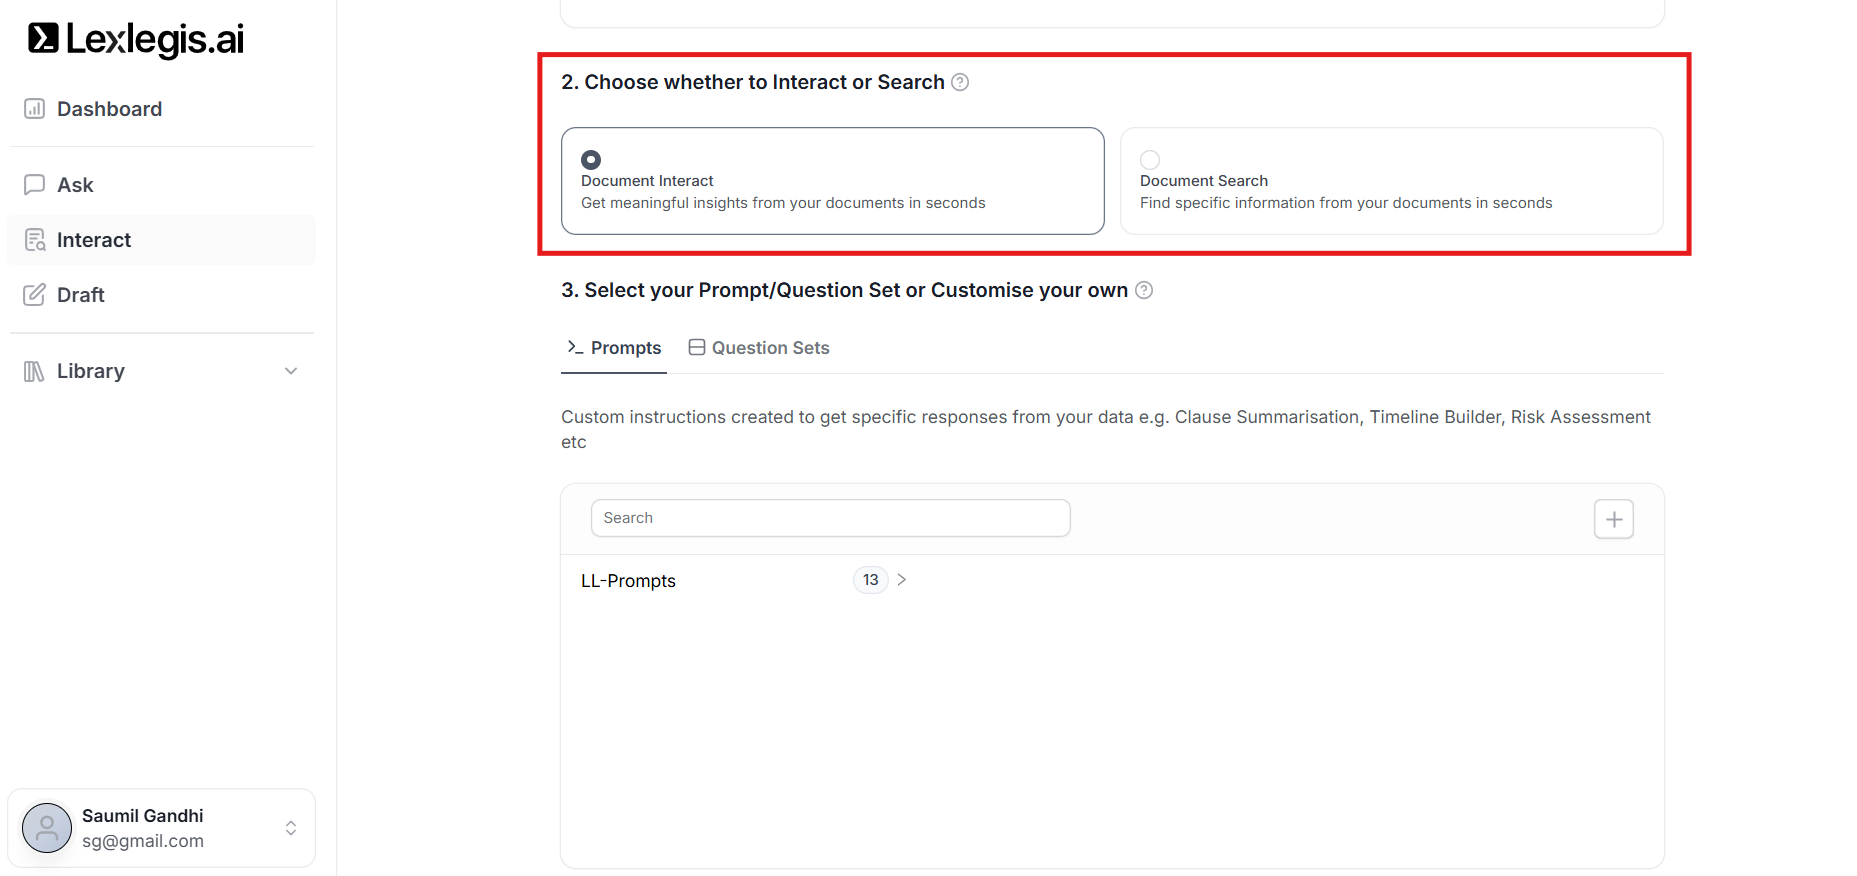
Task: Click the Library books icon
Action: [x=34, y=371]
